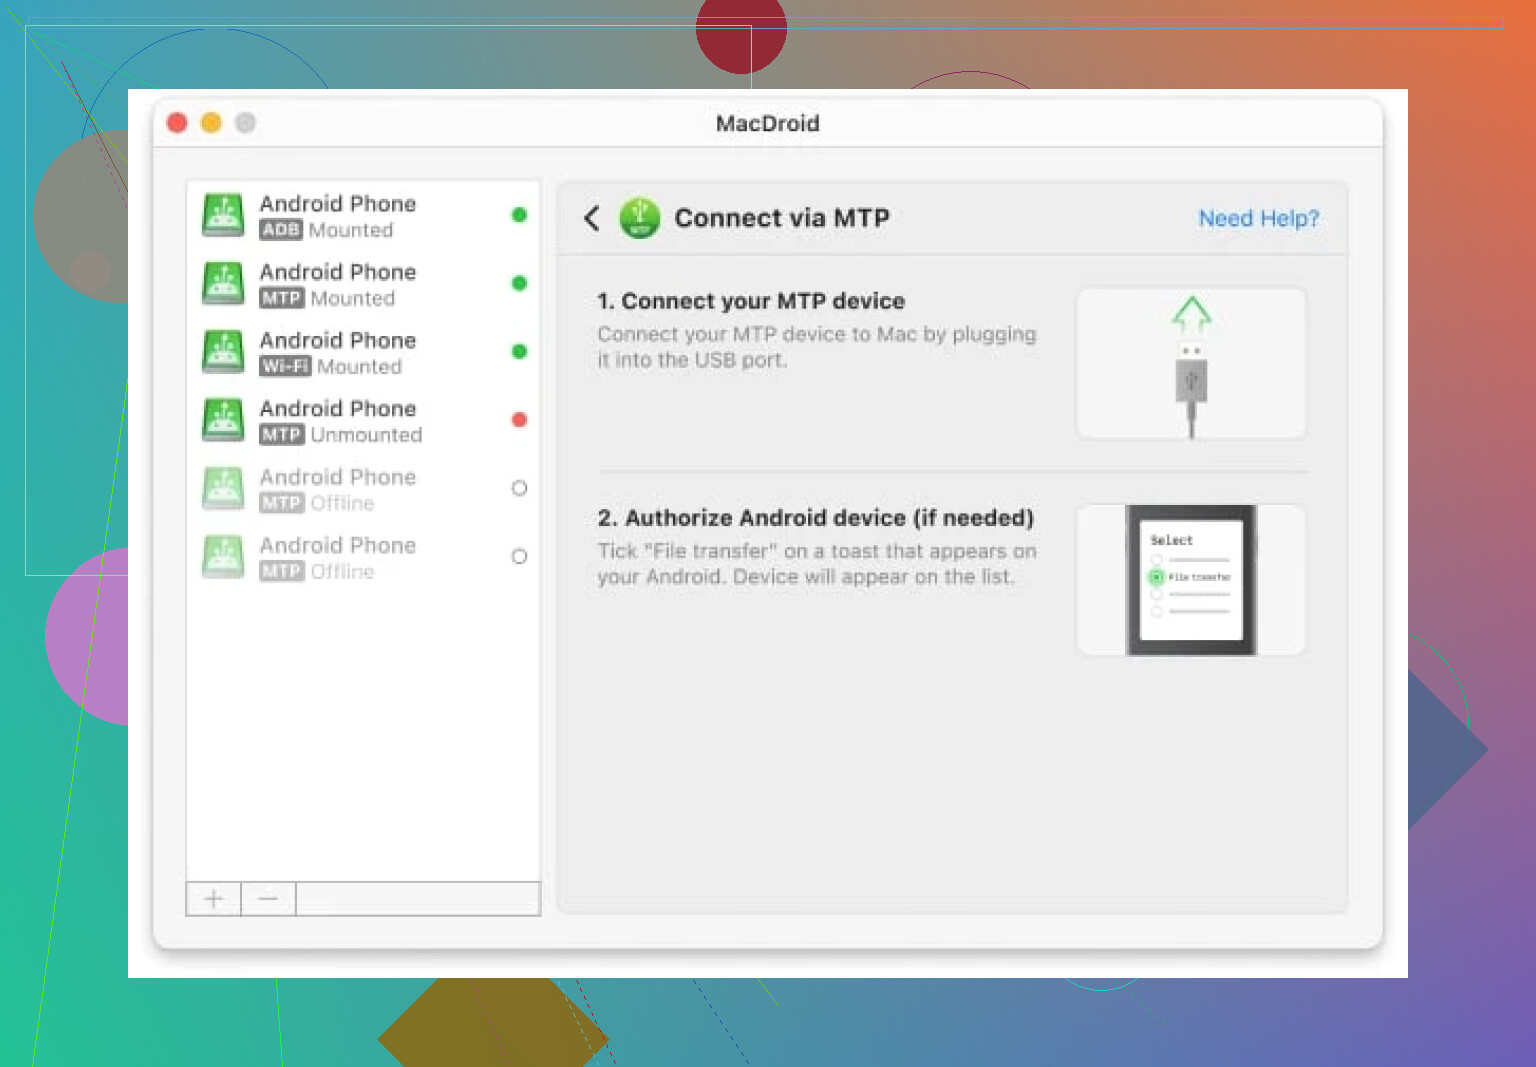The width and height of the screenshot is (1536, 1067).
Task: Click the green MTP icon in the header
Action: coord(640,218)
